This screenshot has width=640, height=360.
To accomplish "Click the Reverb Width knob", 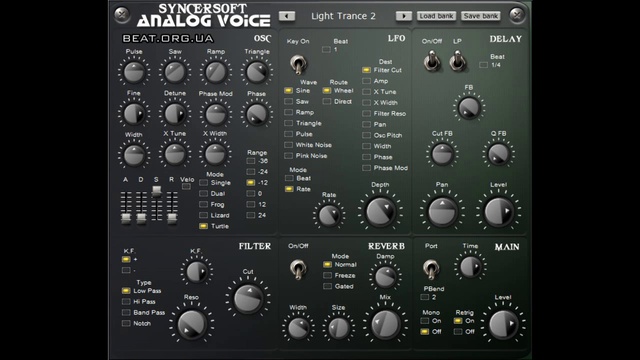I will click(x=298, y=328).
